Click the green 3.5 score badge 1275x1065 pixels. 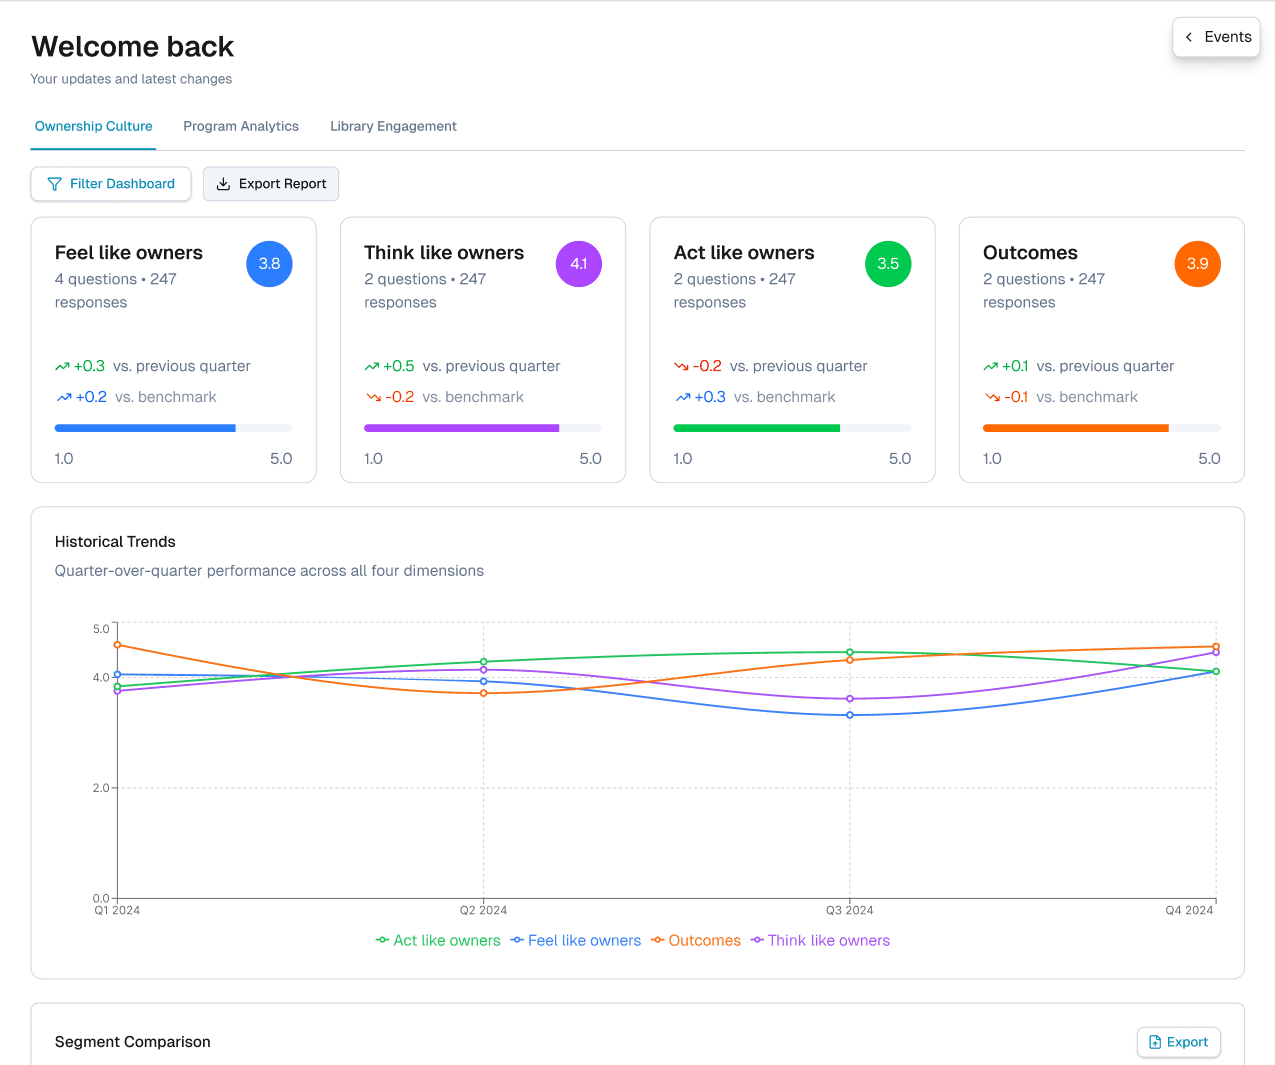tap(888, 264)
